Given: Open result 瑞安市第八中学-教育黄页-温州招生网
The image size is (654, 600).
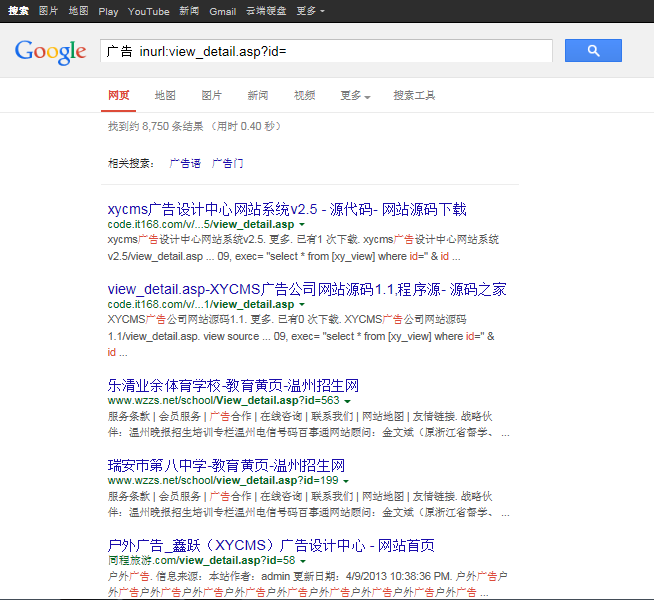Looking at the screenshot, I should click(226, 465).
